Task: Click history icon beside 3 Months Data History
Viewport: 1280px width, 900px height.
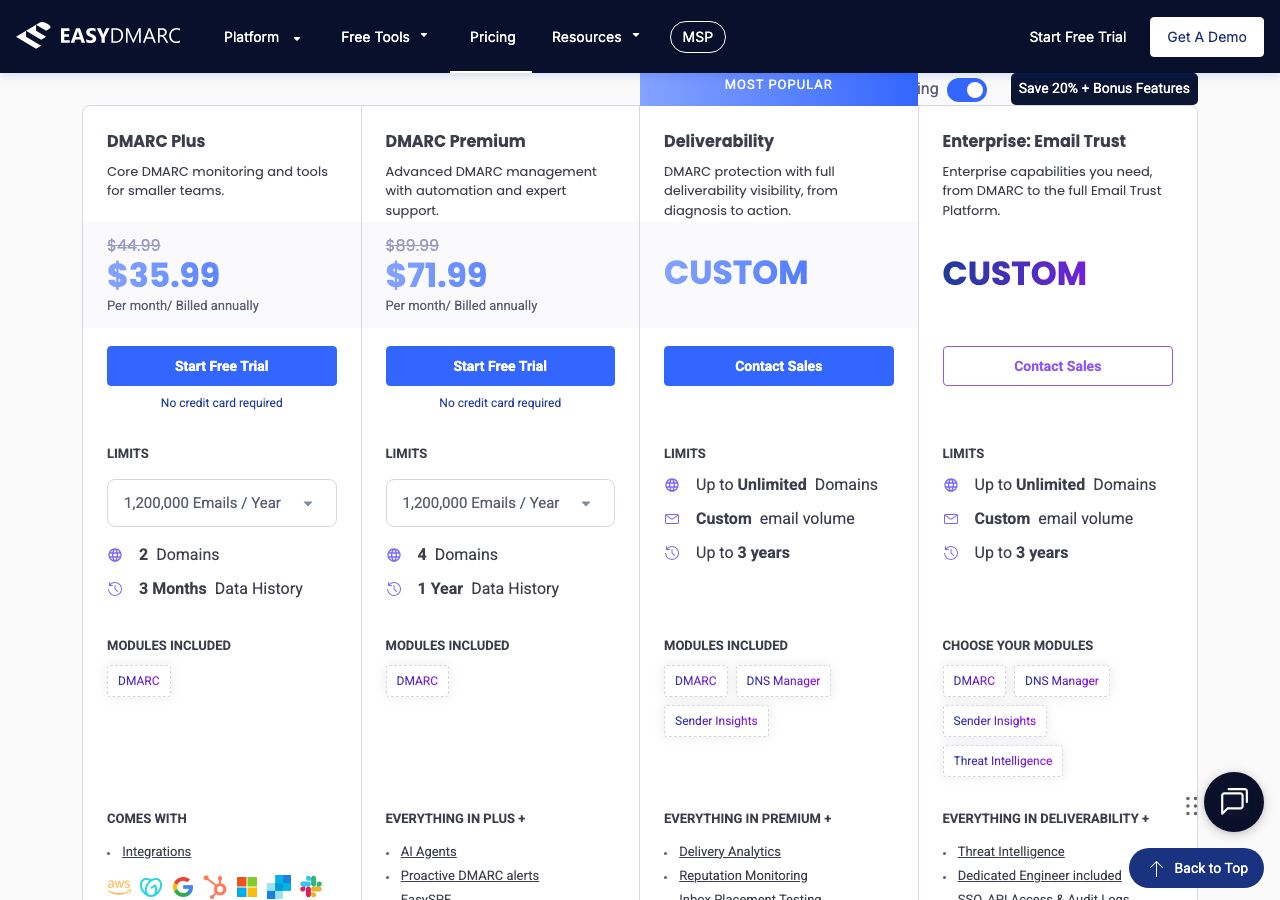Action: (115, 589)
